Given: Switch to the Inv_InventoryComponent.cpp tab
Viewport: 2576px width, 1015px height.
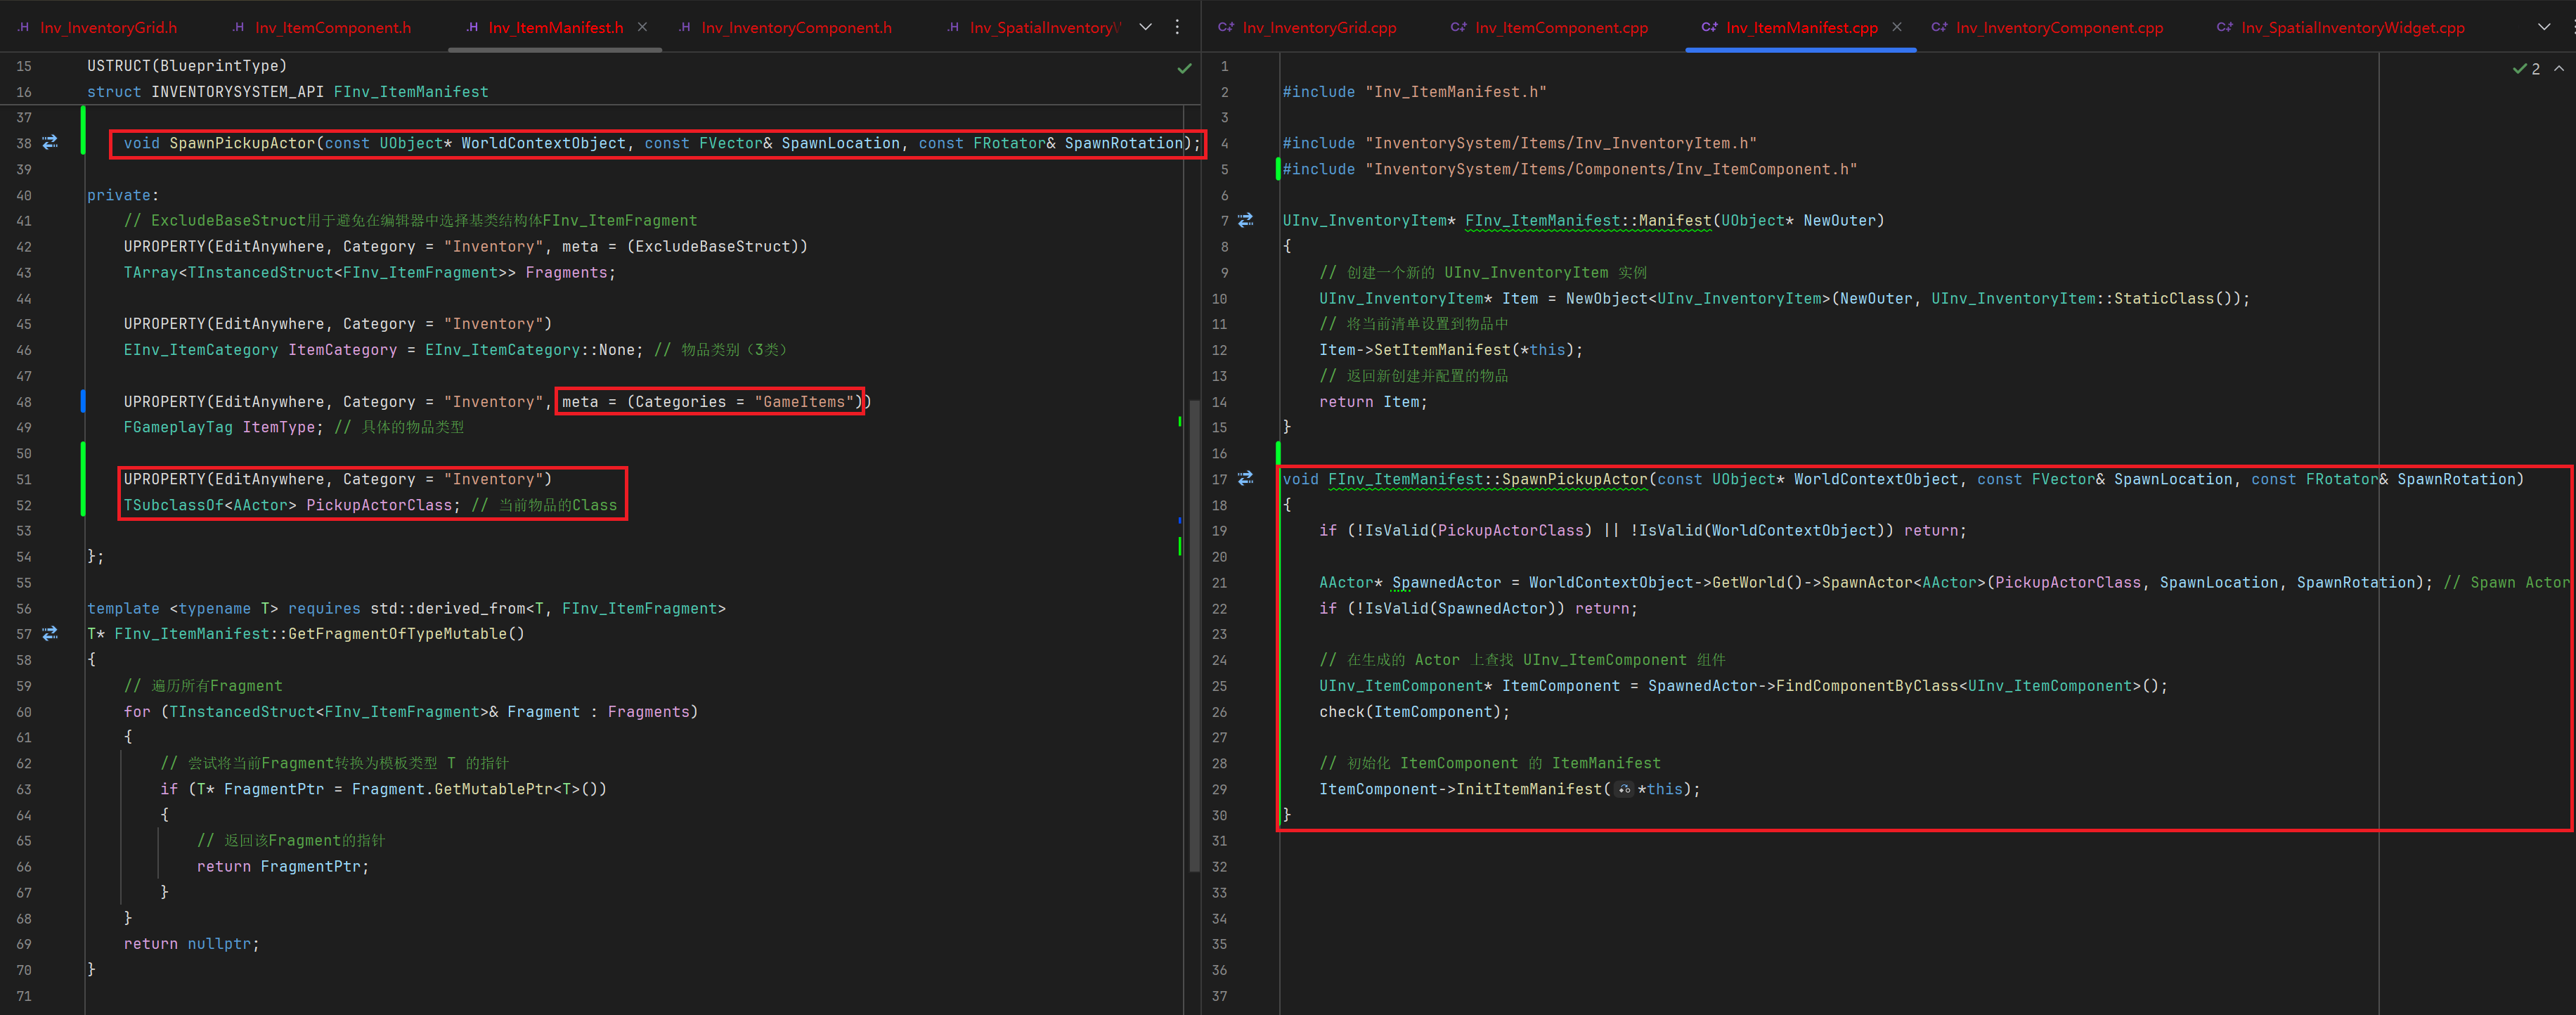Looking at the screenshot, I should coord(2059,27).
